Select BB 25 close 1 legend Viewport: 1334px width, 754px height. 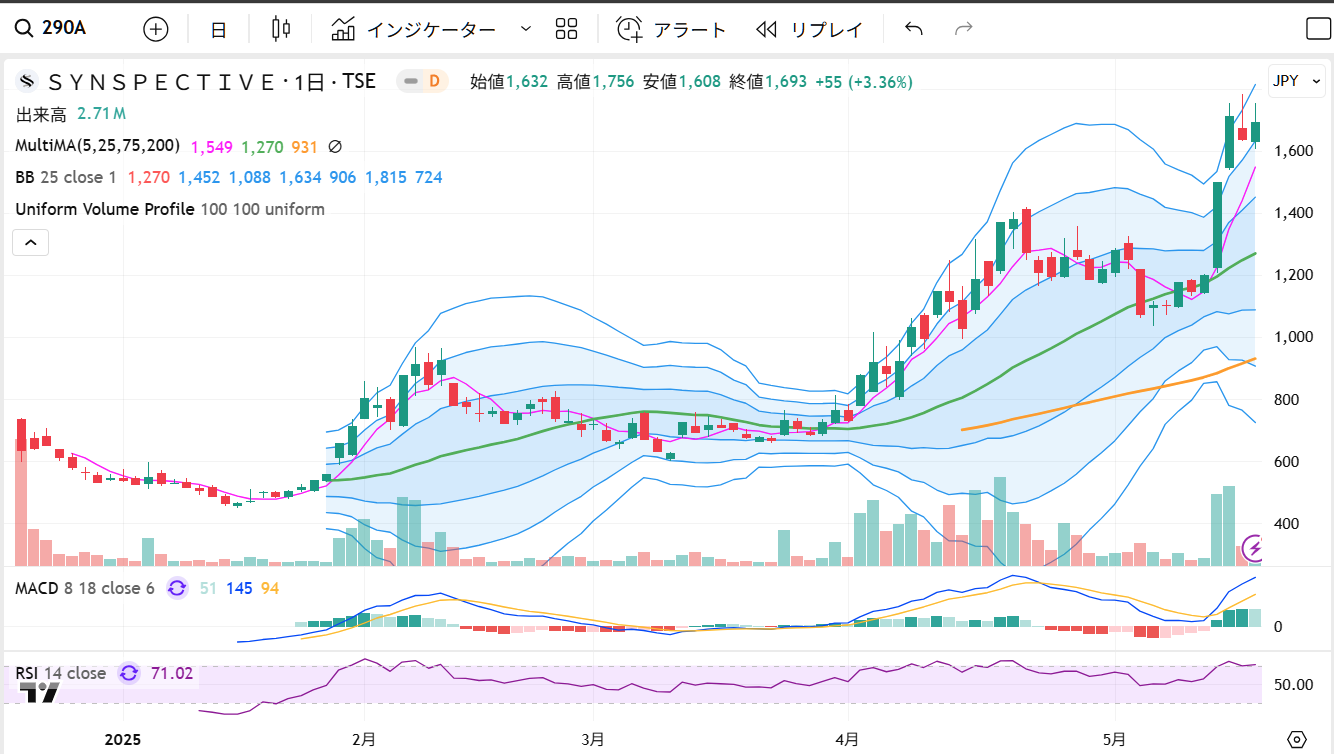click(66, 178)
